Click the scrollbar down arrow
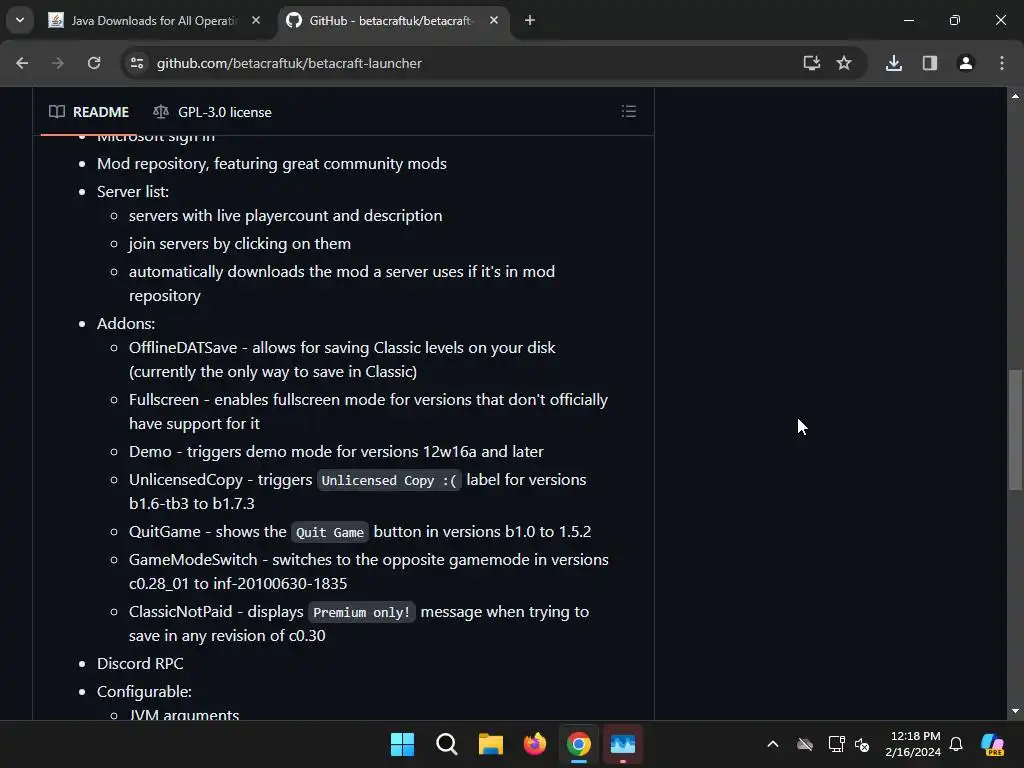 [x=1015, y=711]
